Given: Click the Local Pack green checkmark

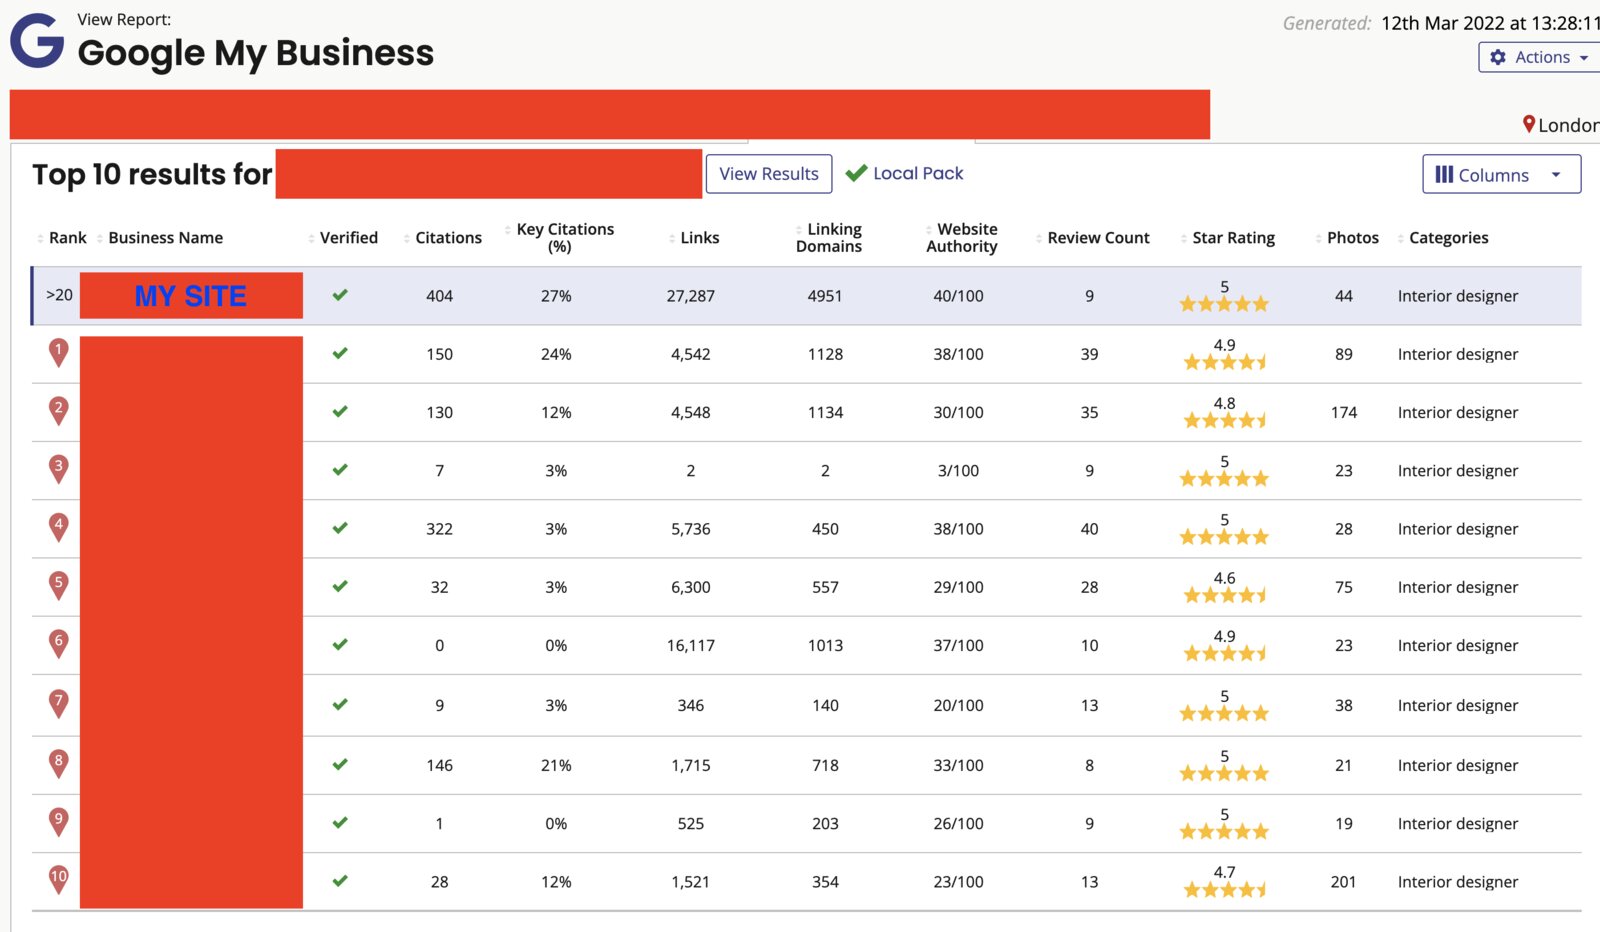Looking at the screenshot, I should coord(856,173).
